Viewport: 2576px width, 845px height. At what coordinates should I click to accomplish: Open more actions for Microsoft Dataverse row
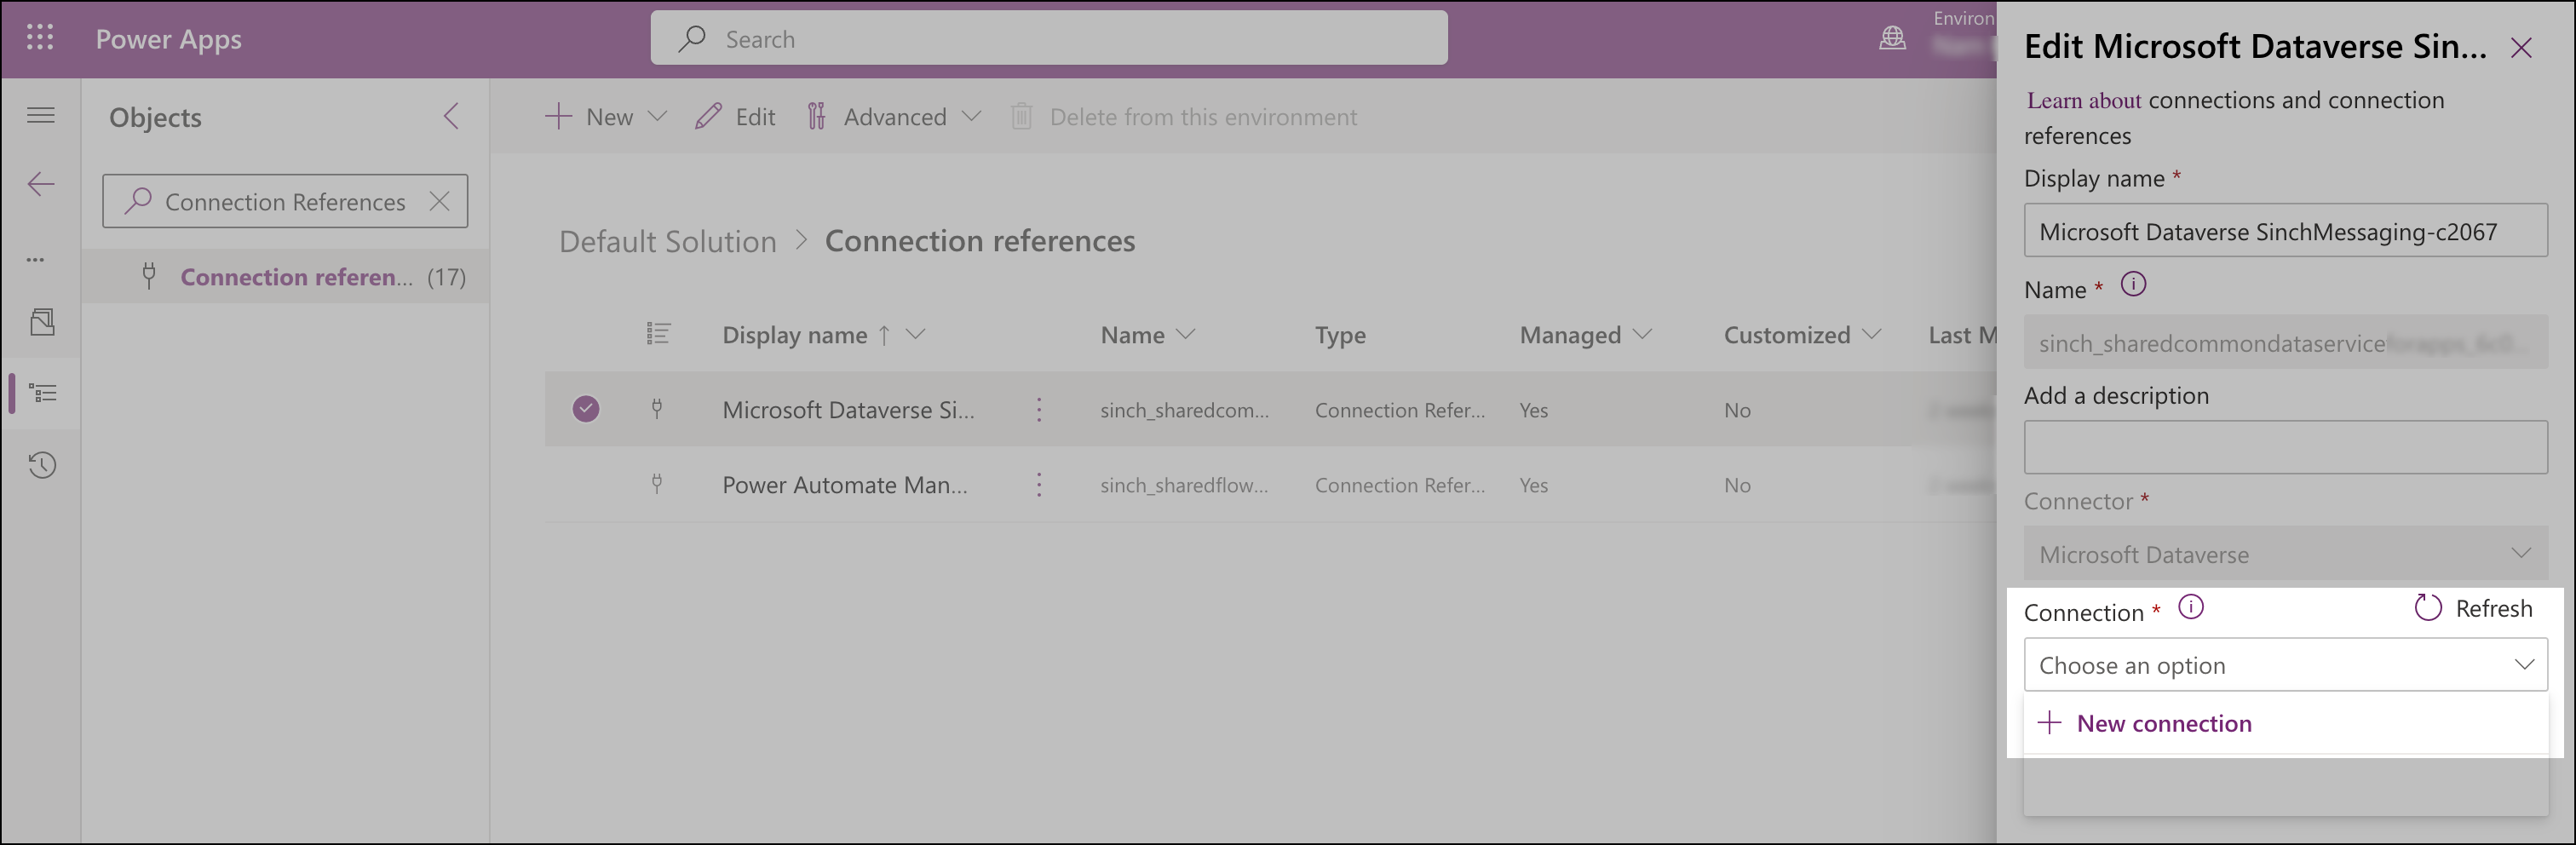coord(1039,409)
